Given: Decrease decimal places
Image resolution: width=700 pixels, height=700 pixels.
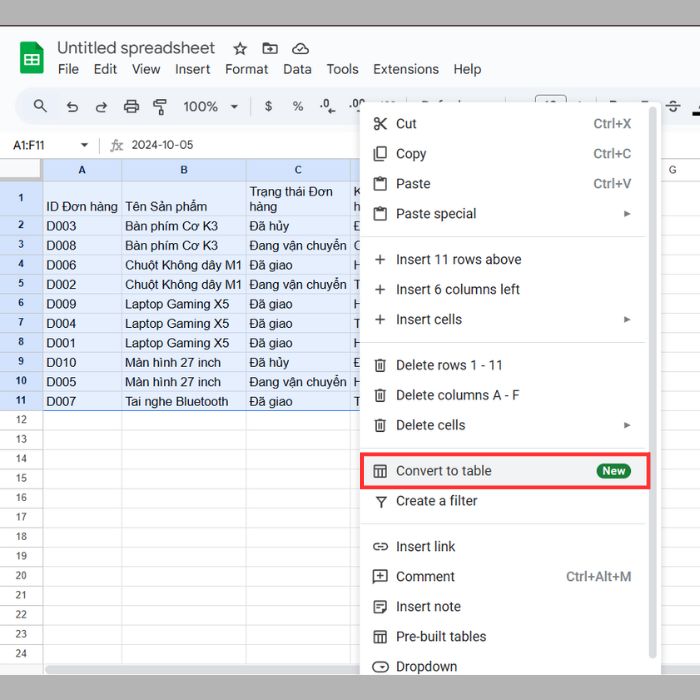Looking at the screenshot, I should 327,106.
